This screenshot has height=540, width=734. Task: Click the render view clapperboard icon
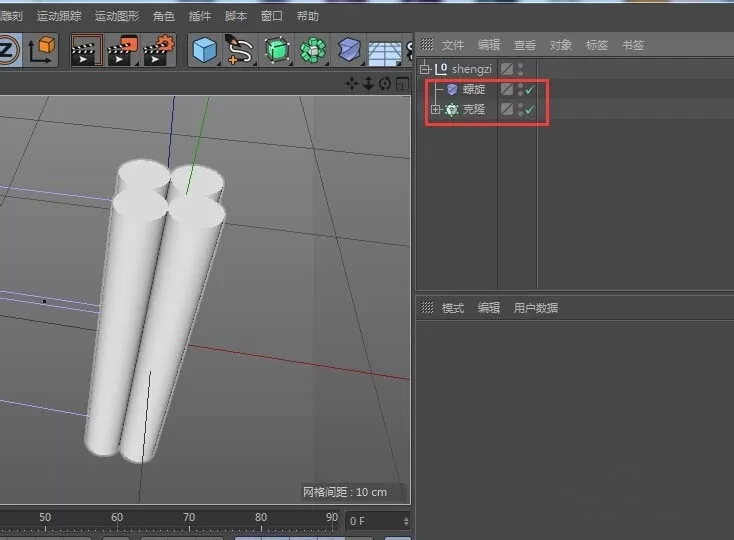click(86, 50)
